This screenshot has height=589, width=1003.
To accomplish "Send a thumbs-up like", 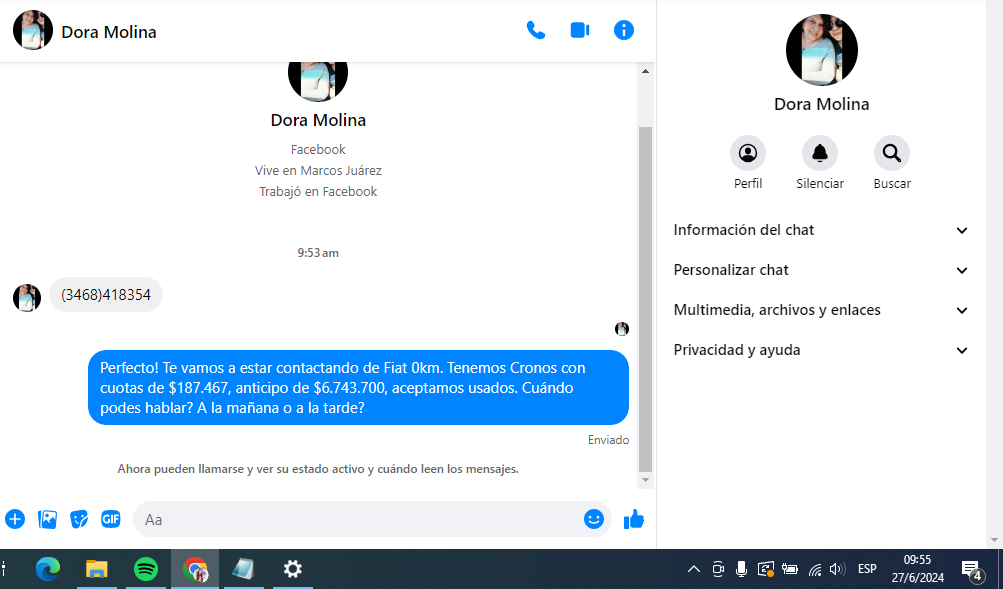I will tap(634, 519).
